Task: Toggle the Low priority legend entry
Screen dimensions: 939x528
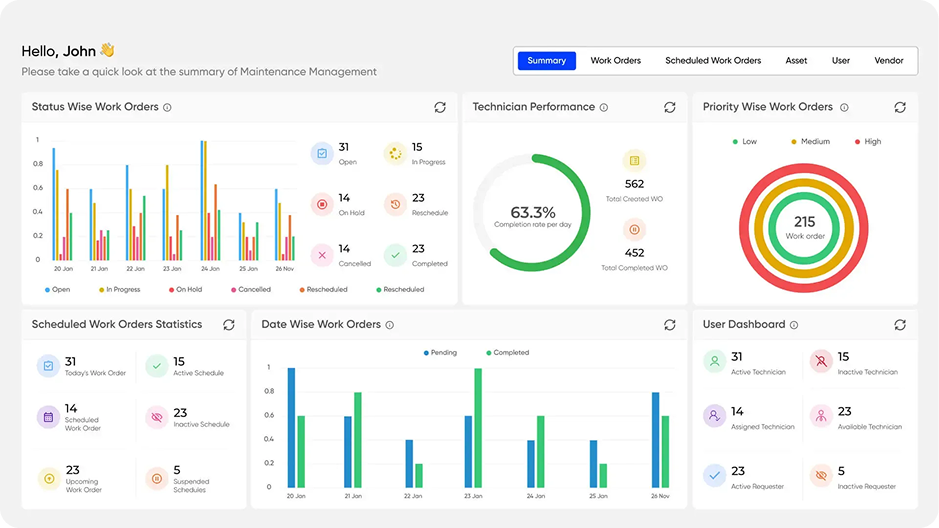Action: (x=745, y=142)
